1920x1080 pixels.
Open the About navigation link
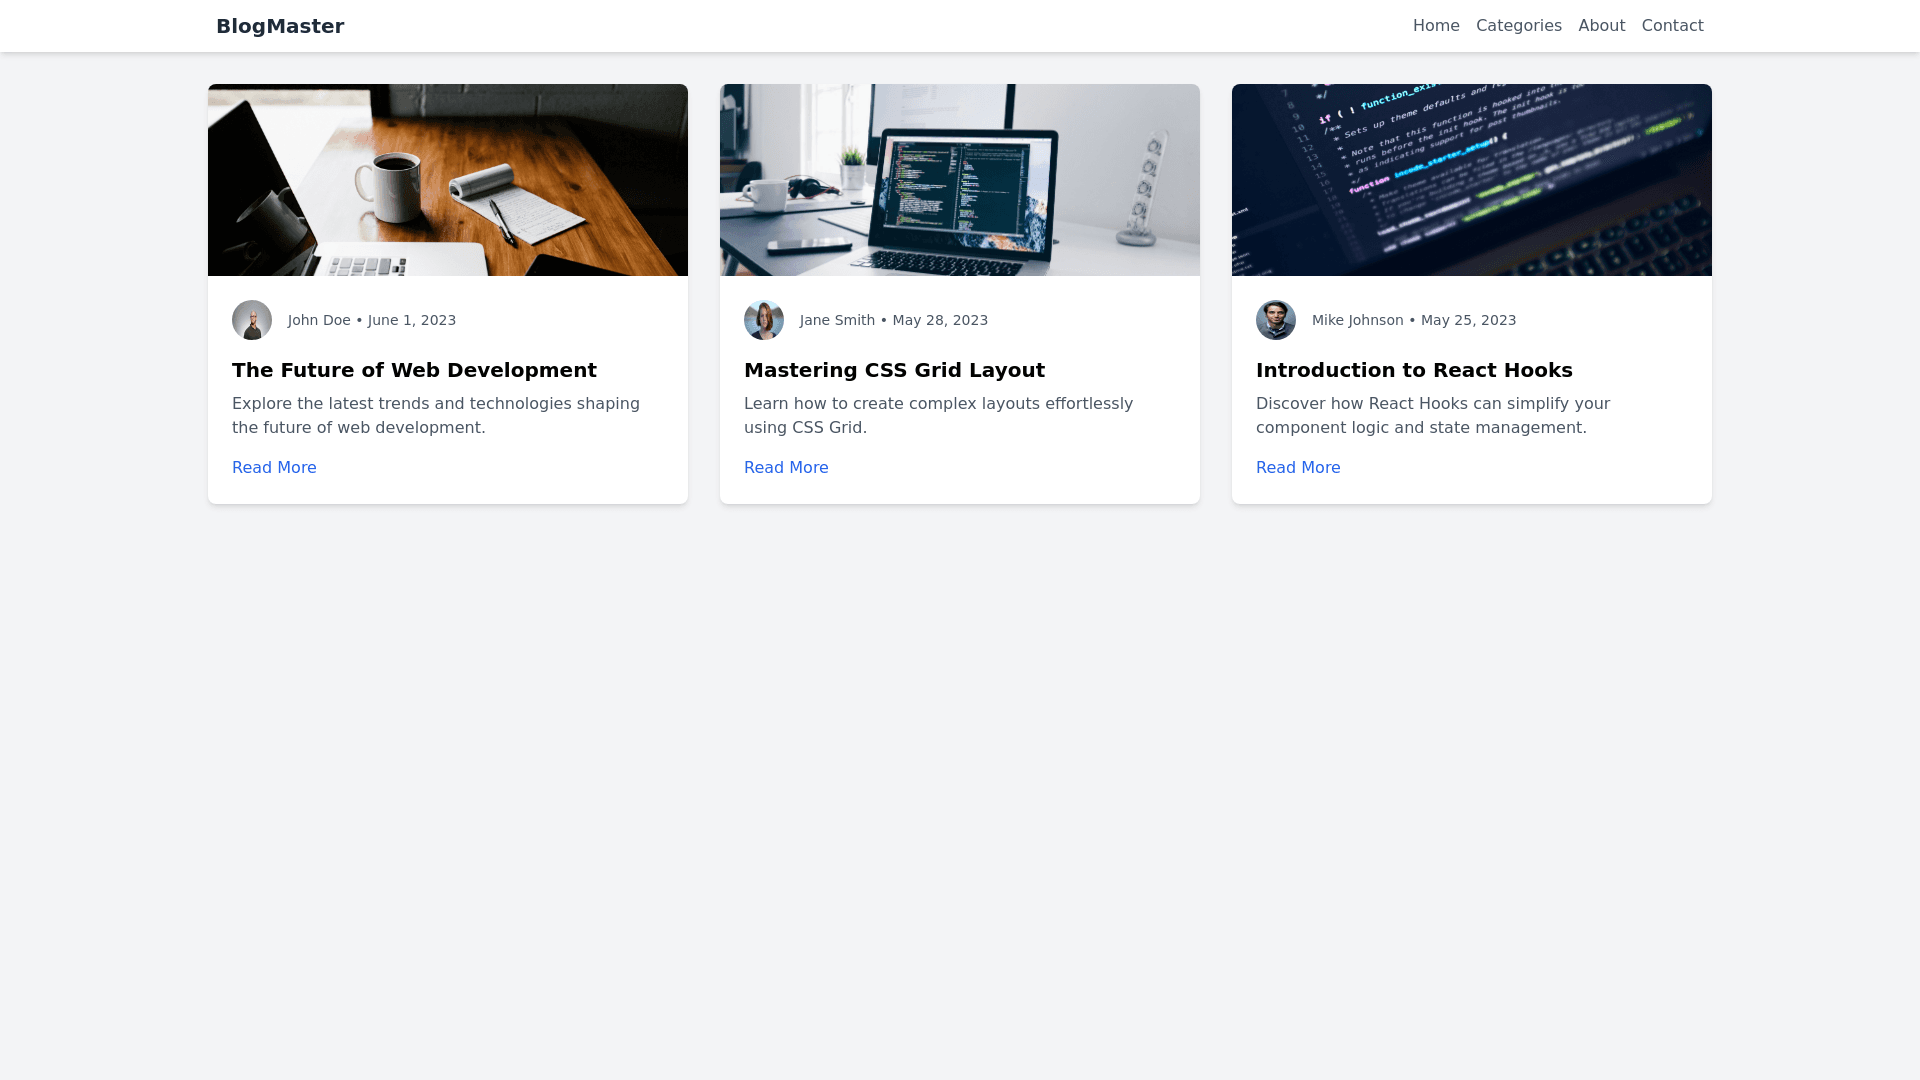(x=1601, y=25)
